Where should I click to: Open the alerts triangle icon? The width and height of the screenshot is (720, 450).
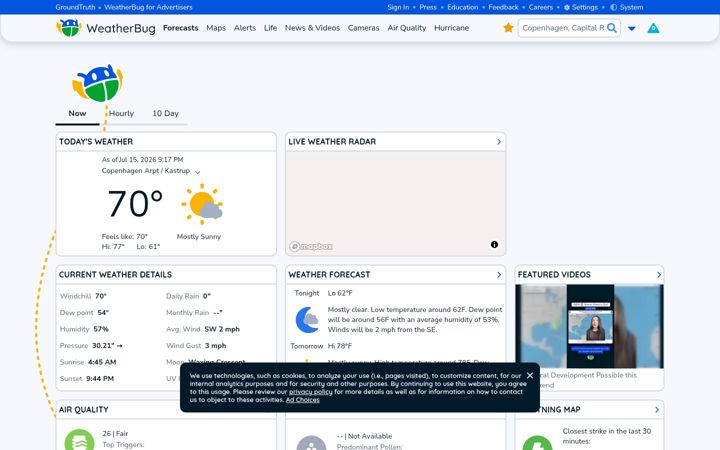653,28
